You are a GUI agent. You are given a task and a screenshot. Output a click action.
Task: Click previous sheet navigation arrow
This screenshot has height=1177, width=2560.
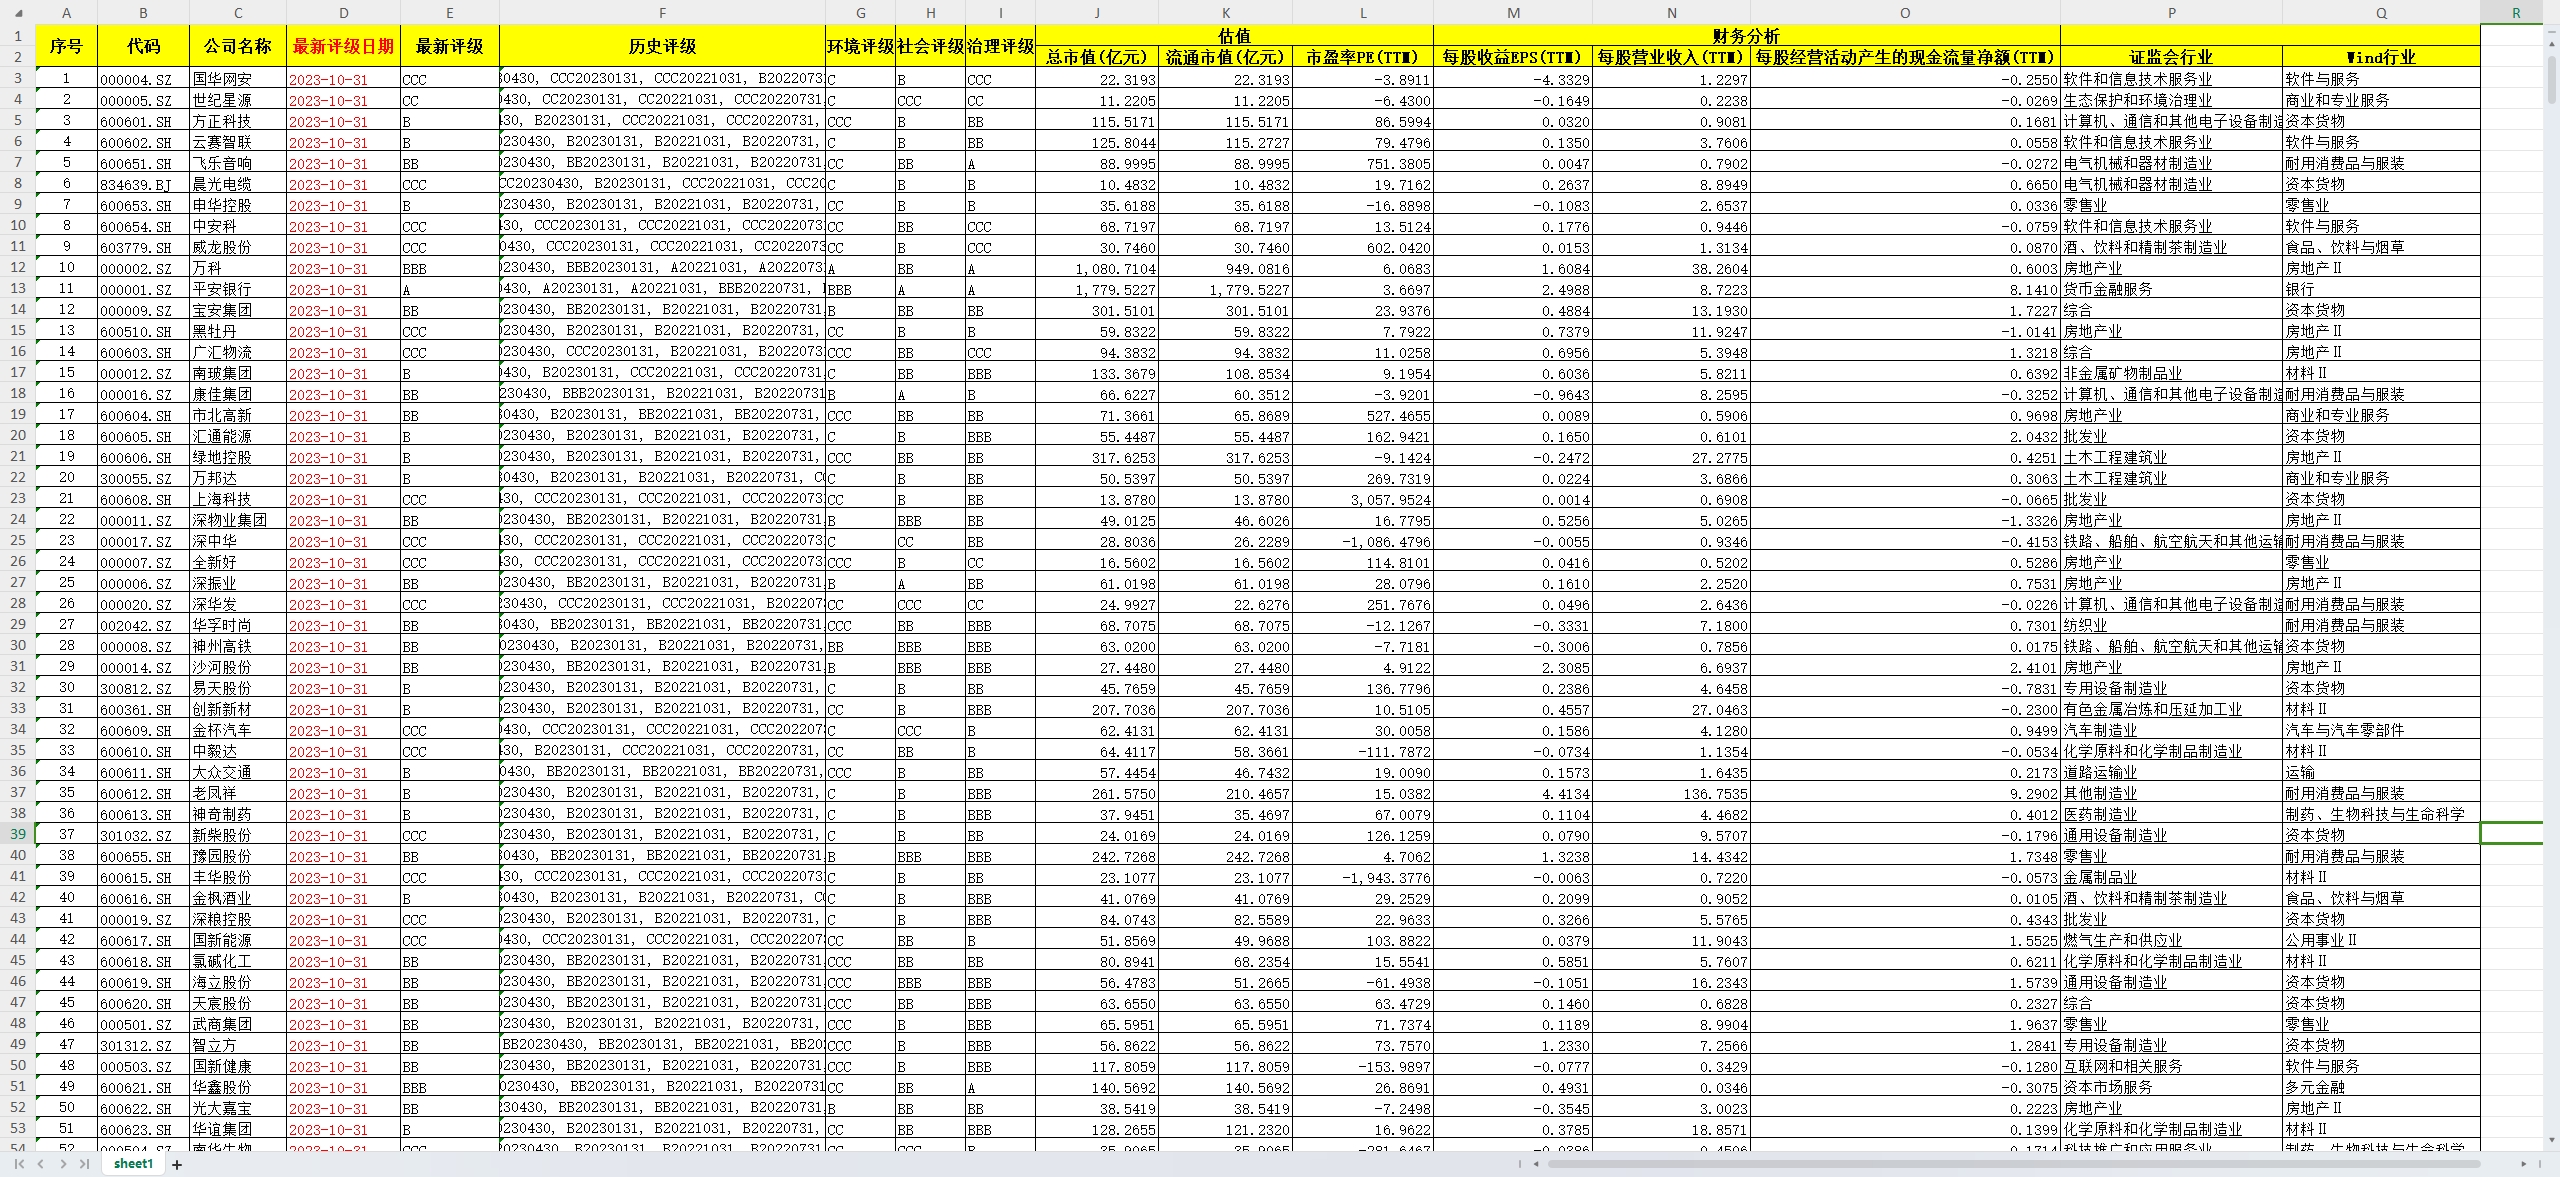[41, 1164]
